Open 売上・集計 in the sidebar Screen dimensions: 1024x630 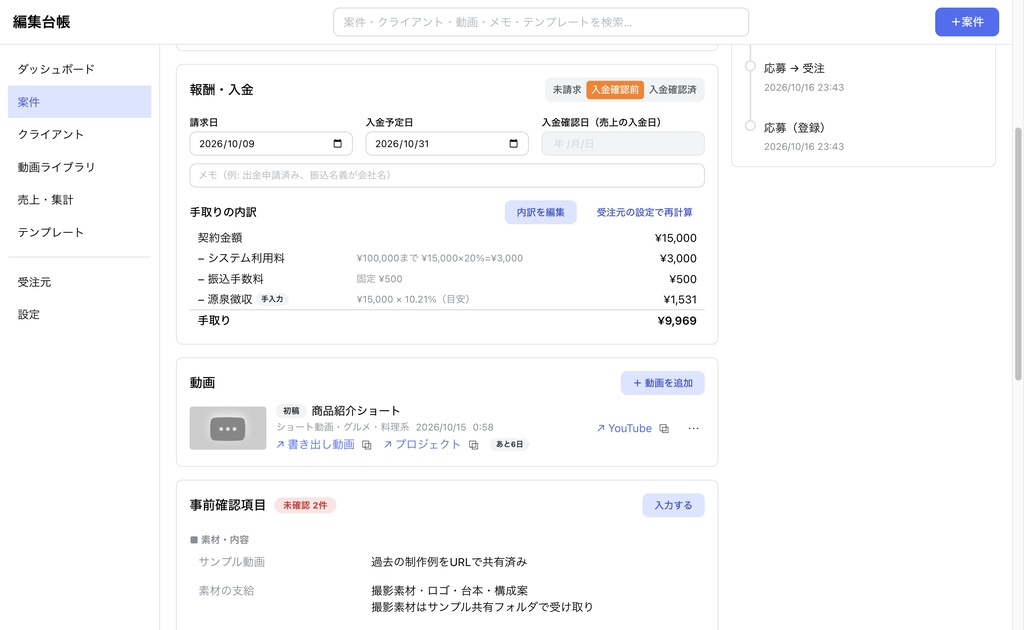coord(80,200)
